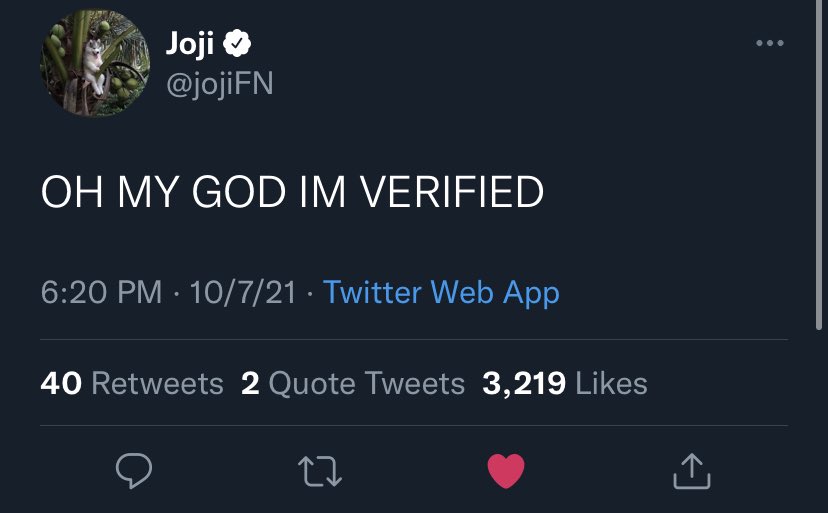Retweet this tweet using the arrows icon

point(322,472)
